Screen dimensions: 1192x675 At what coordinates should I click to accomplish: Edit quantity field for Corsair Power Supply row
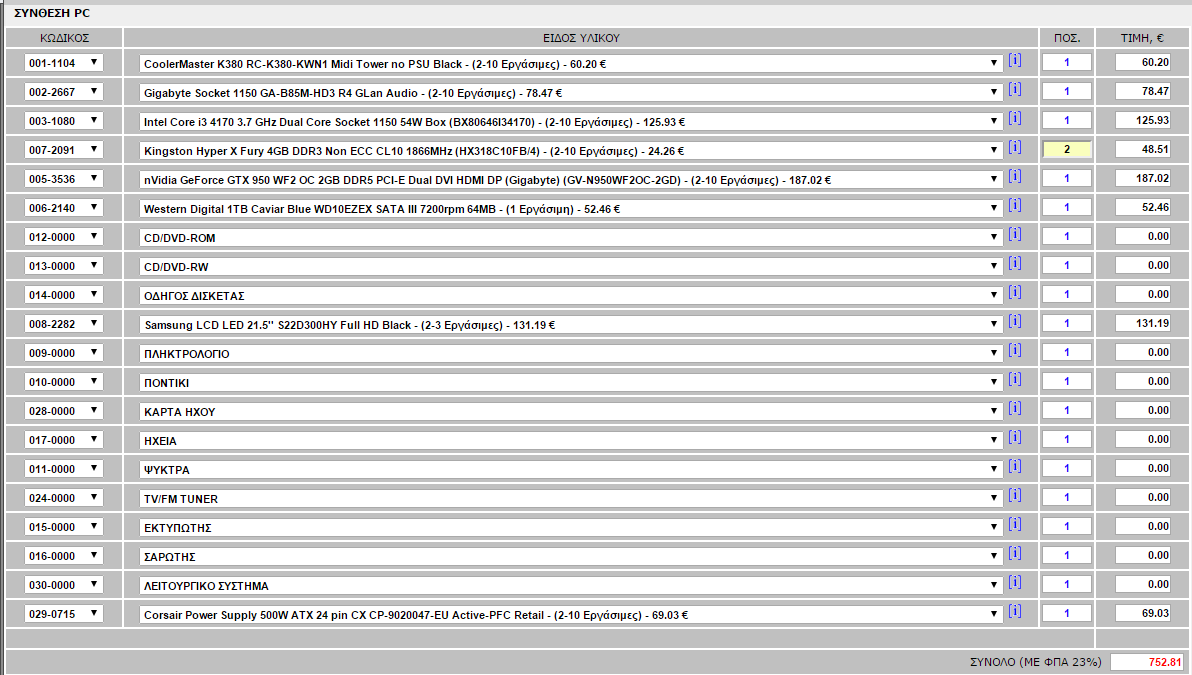(1067, 613)
